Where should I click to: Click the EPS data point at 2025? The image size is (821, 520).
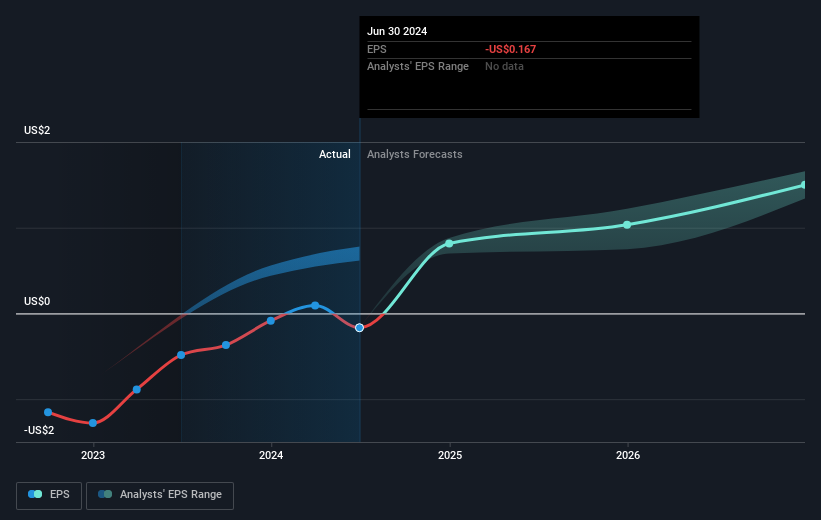(x=449, y=244)
